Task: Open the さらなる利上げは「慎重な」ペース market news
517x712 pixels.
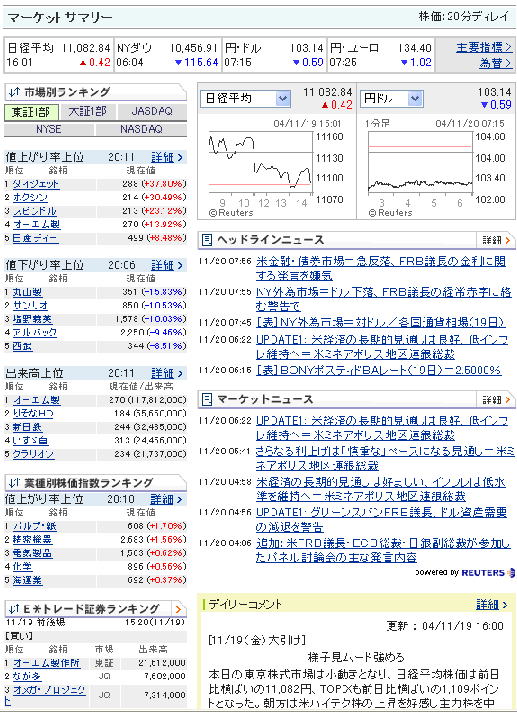Action: click(x=385, y=458)
